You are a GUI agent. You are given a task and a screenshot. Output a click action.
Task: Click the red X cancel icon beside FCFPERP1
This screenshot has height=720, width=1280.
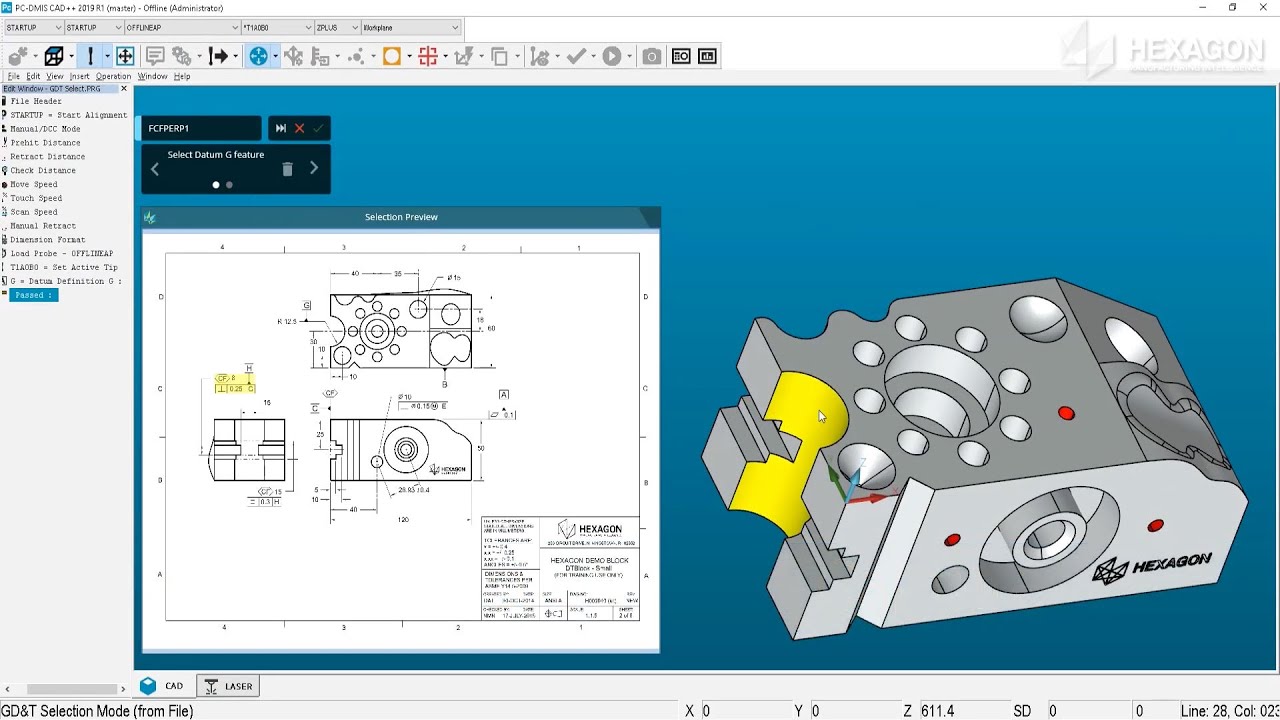pyautogui.click(x=299, y=128)
